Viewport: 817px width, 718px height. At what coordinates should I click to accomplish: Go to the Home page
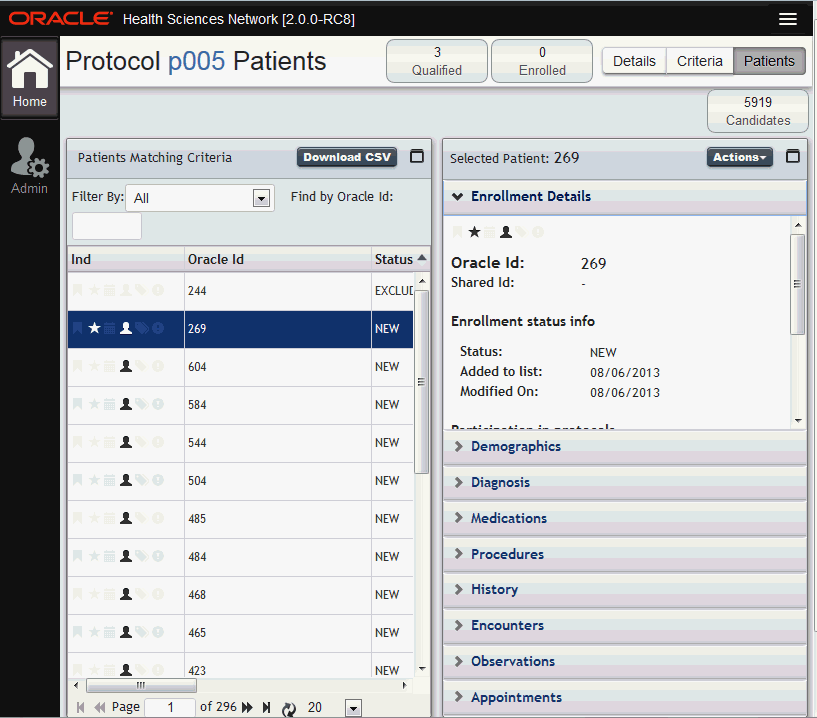click(x=30, y=78)
